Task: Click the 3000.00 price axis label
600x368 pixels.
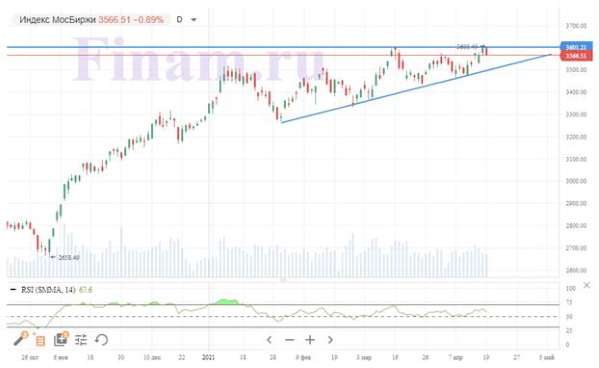Action: tap(576, 181)
